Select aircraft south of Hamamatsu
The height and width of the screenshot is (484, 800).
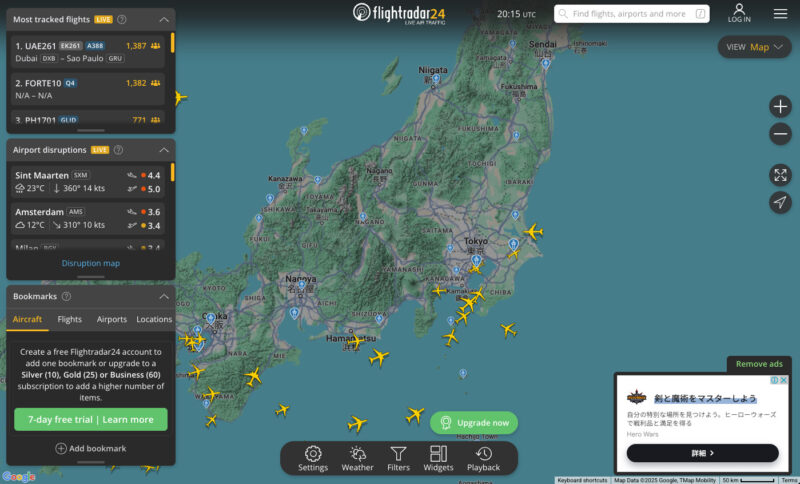click(379, 357)
